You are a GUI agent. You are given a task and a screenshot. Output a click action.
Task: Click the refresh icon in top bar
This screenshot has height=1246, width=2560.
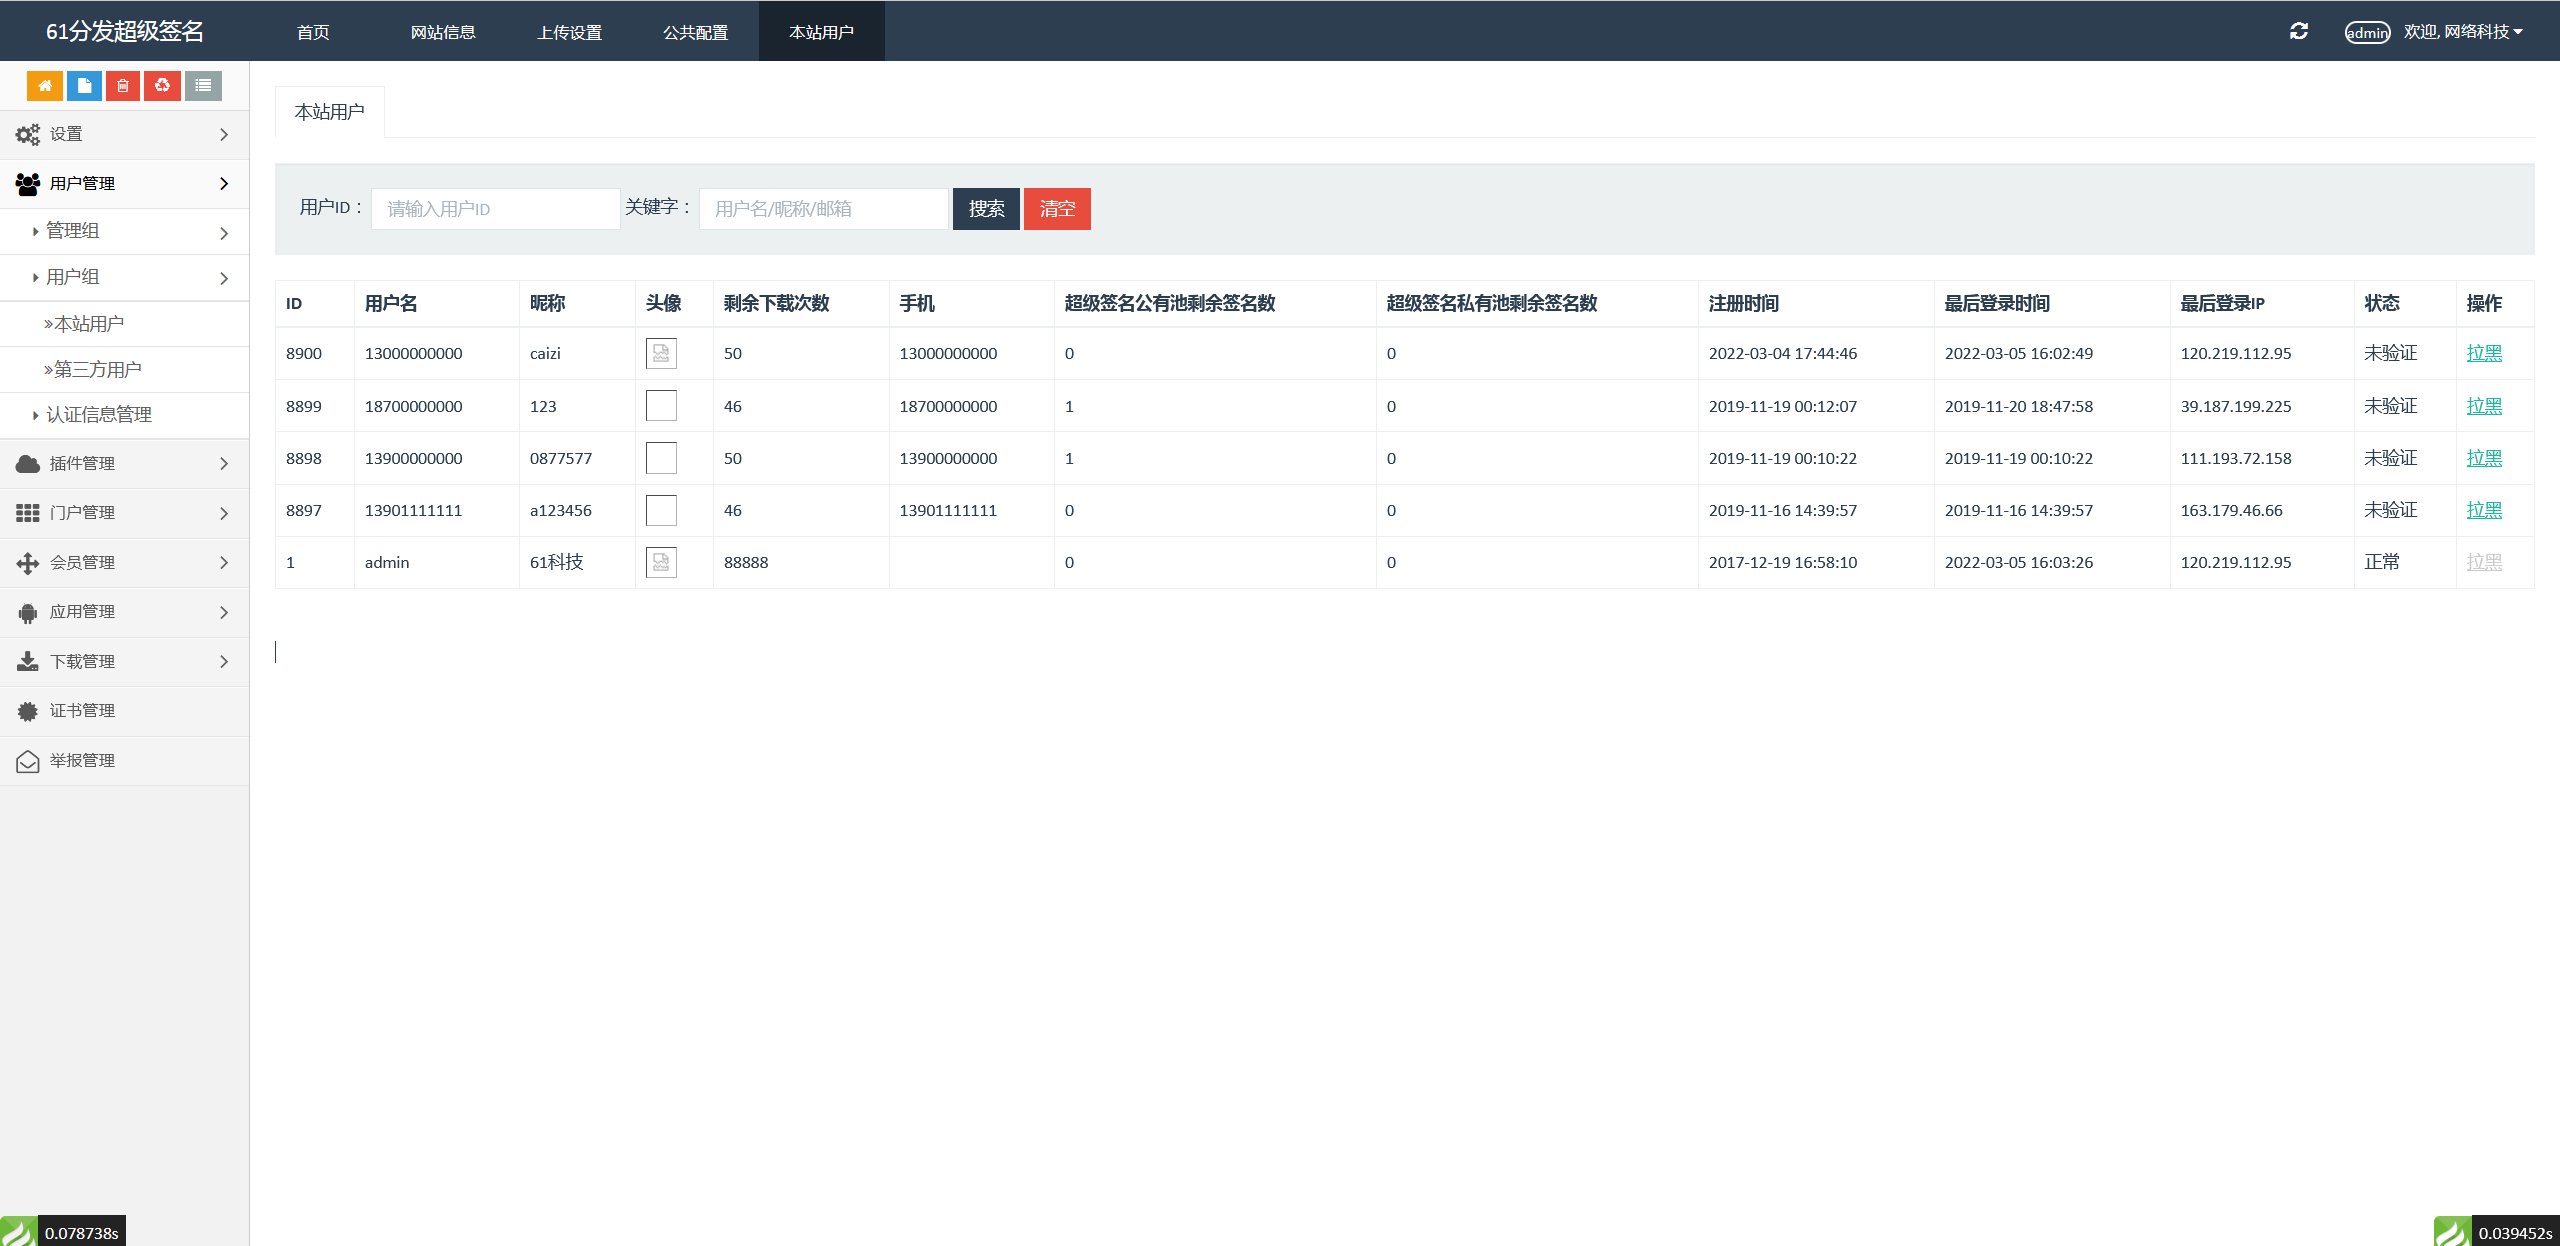coord(2299,32)
